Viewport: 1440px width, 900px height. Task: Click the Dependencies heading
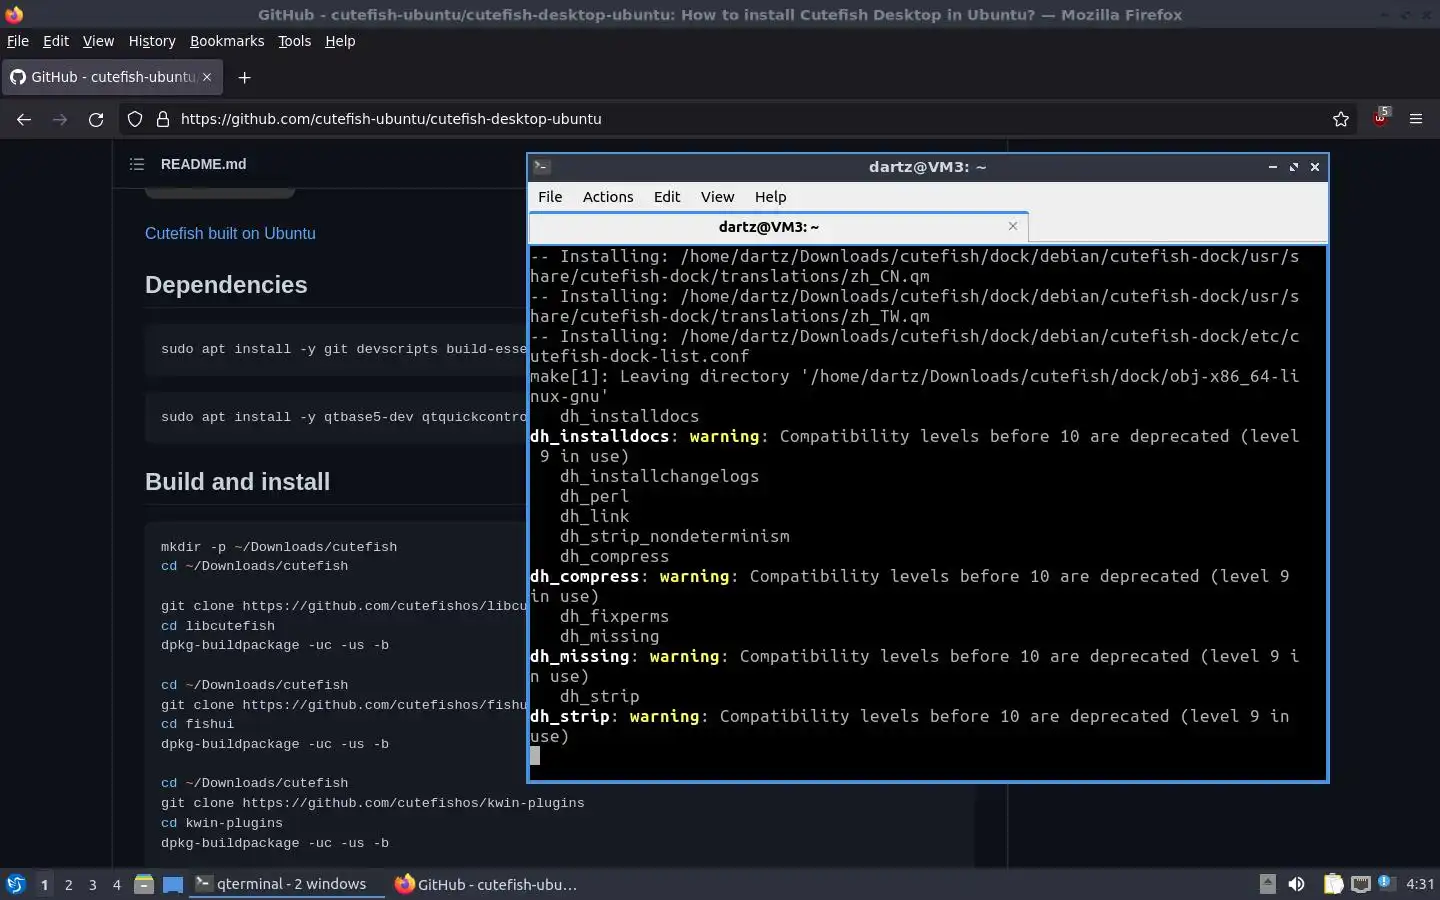pos(226,285)
